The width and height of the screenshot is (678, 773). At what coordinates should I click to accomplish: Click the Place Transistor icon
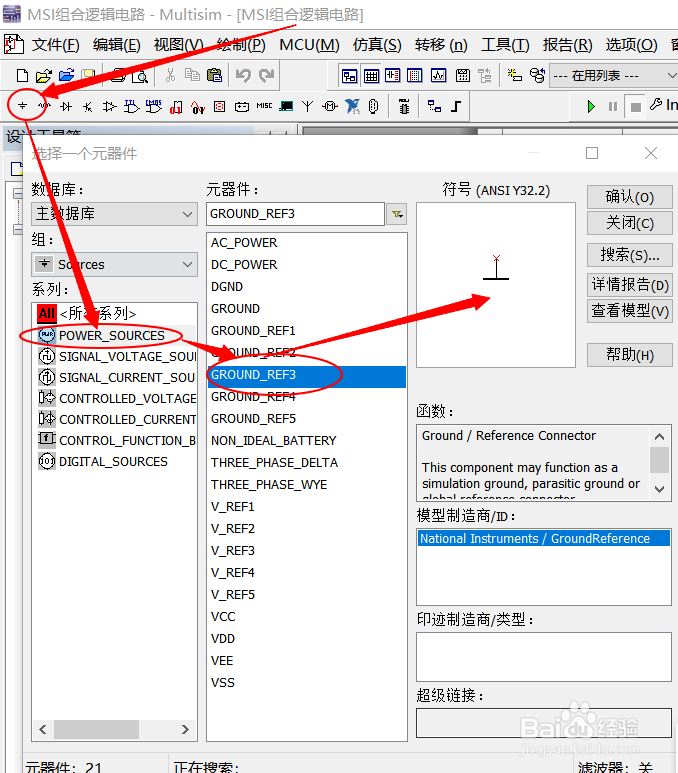coord(88,106)
